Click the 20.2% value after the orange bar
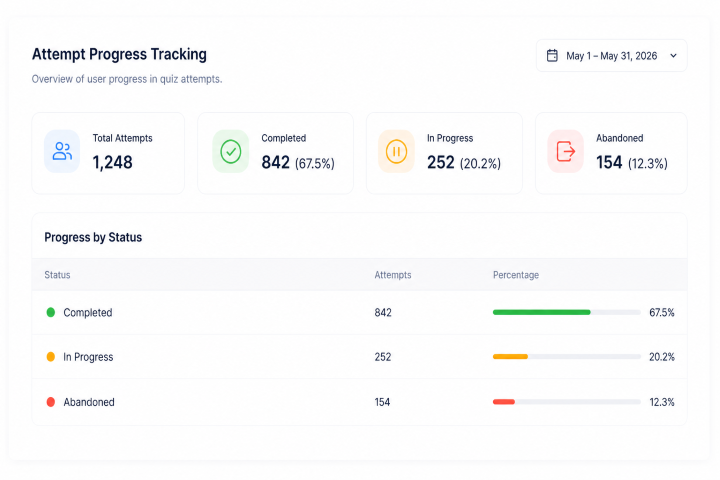Viewport: 720px width, 480px height. [662, 357]
